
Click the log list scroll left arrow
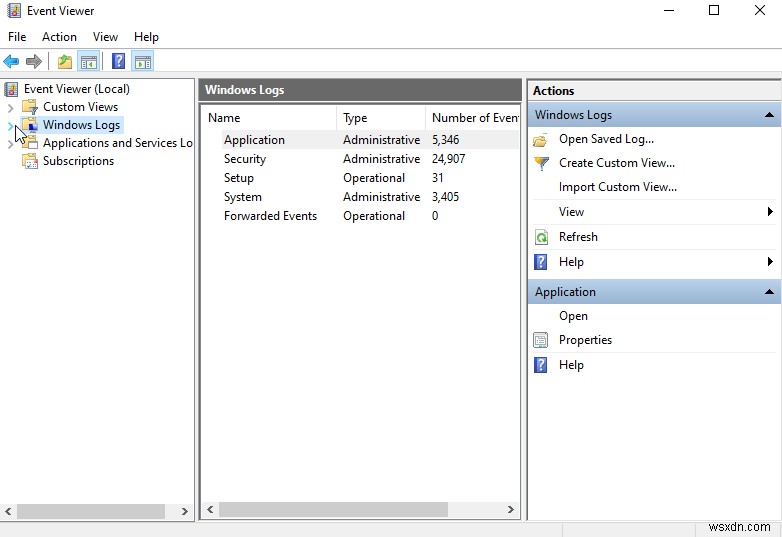pyautogui.click(x=210, y=510)
